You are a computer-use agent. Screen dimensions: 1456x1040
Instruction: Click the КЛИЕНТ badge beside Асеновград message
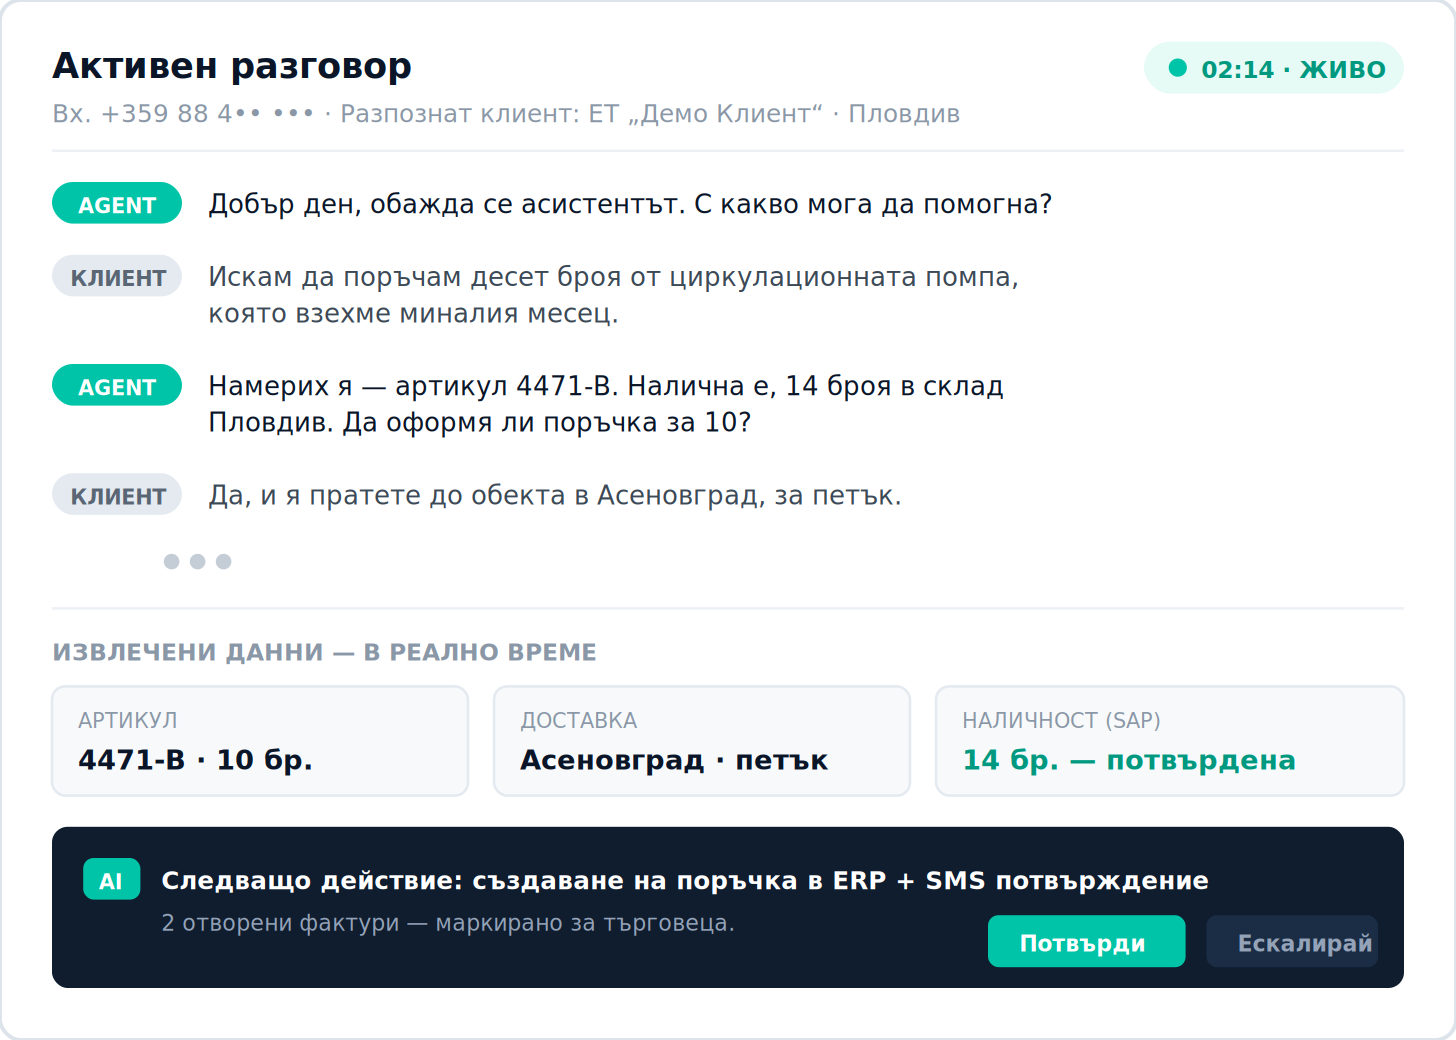tap(117, 495)
